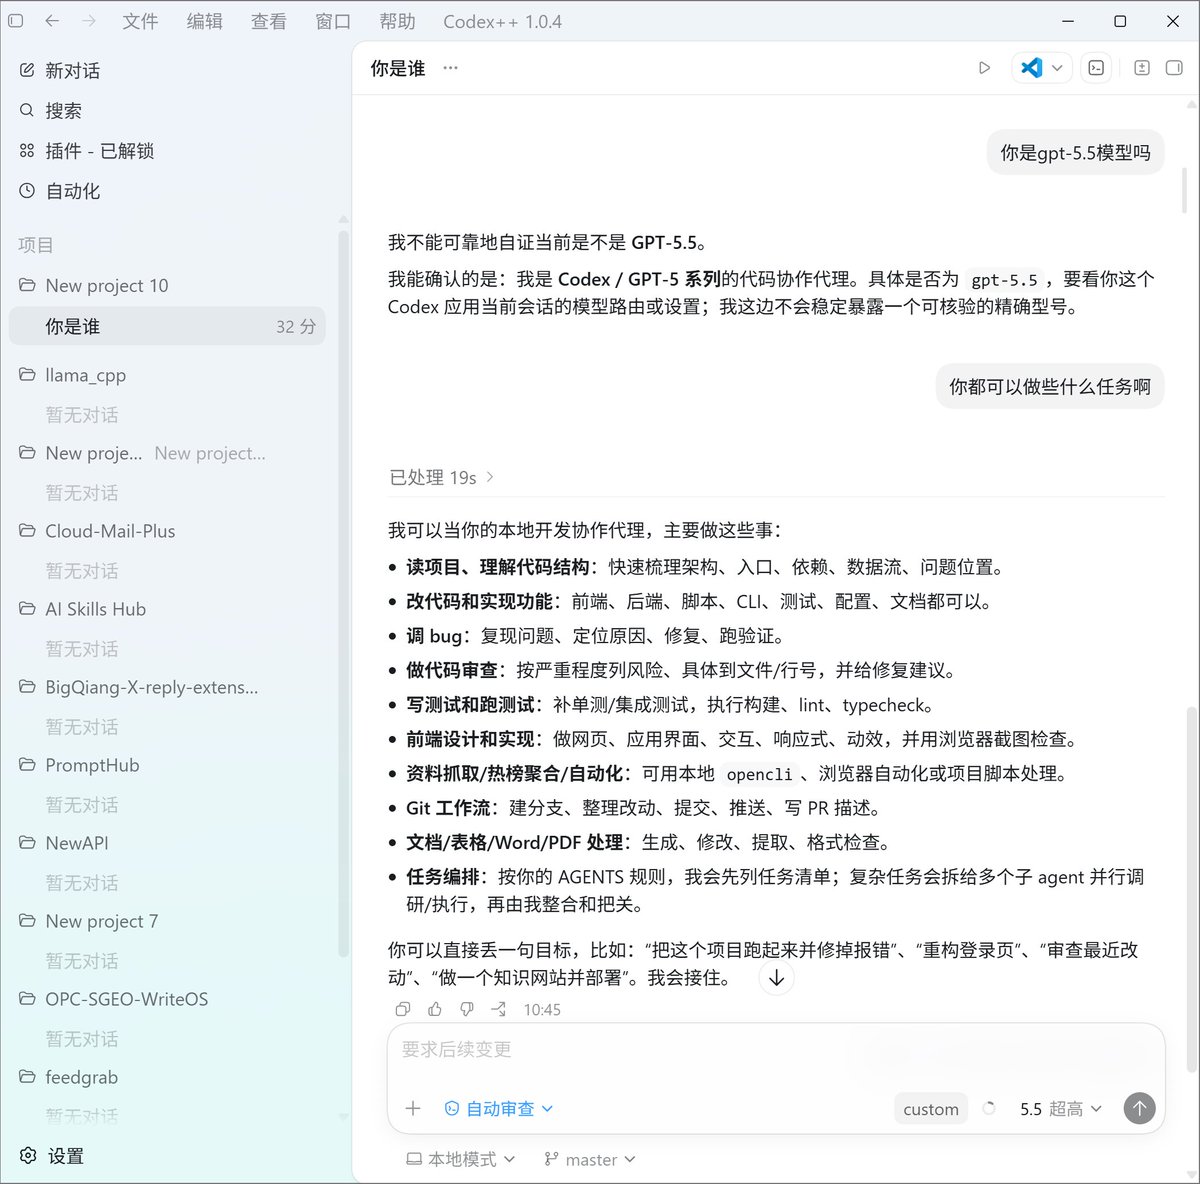The height and width of the screenshot is (1184, 1200).
Task: Open 自动化 section
Action: (x=168, y=191)
